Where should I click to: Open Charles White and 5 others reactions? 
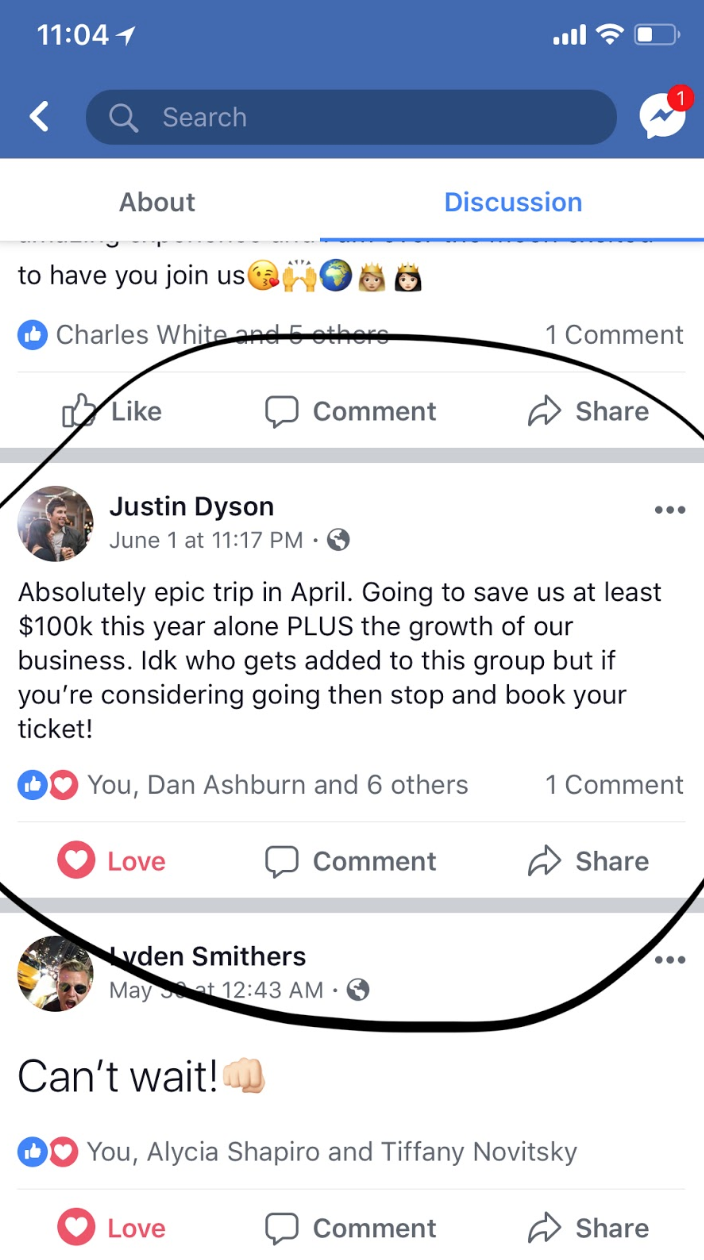(203, 335)
